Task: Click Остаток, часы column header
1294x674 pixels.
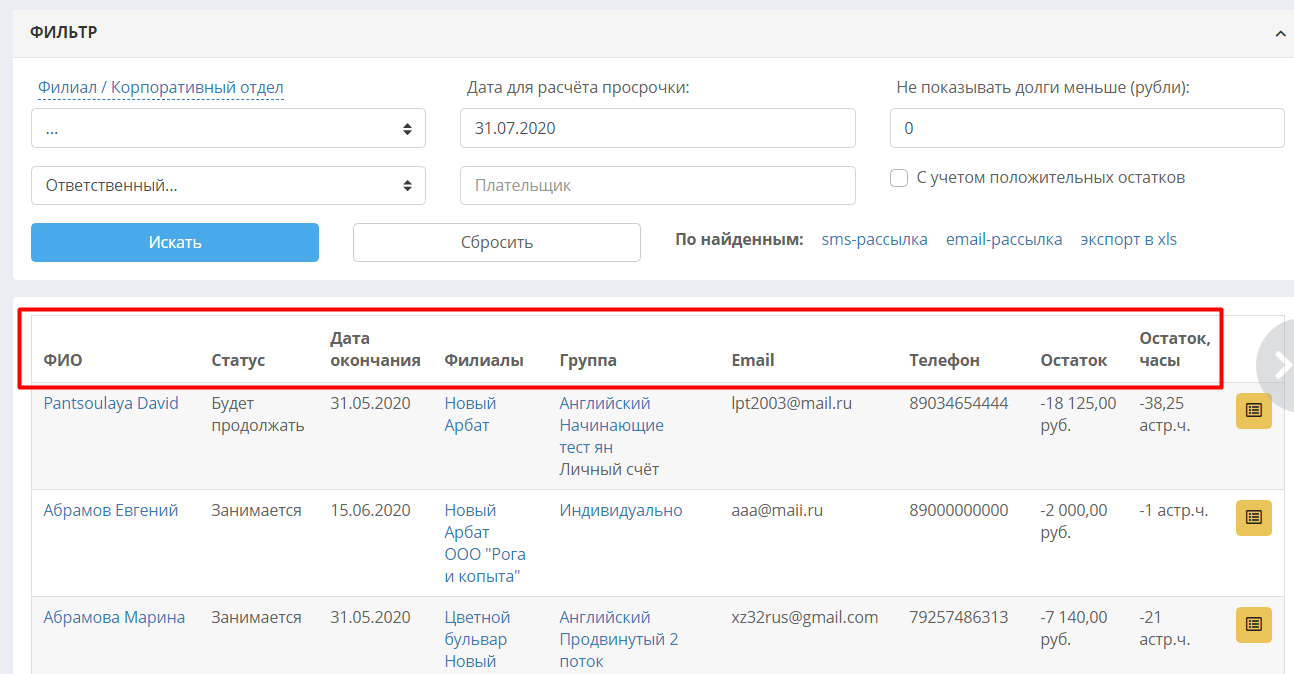Action: pyautogui.click(x=1175, y=349)
